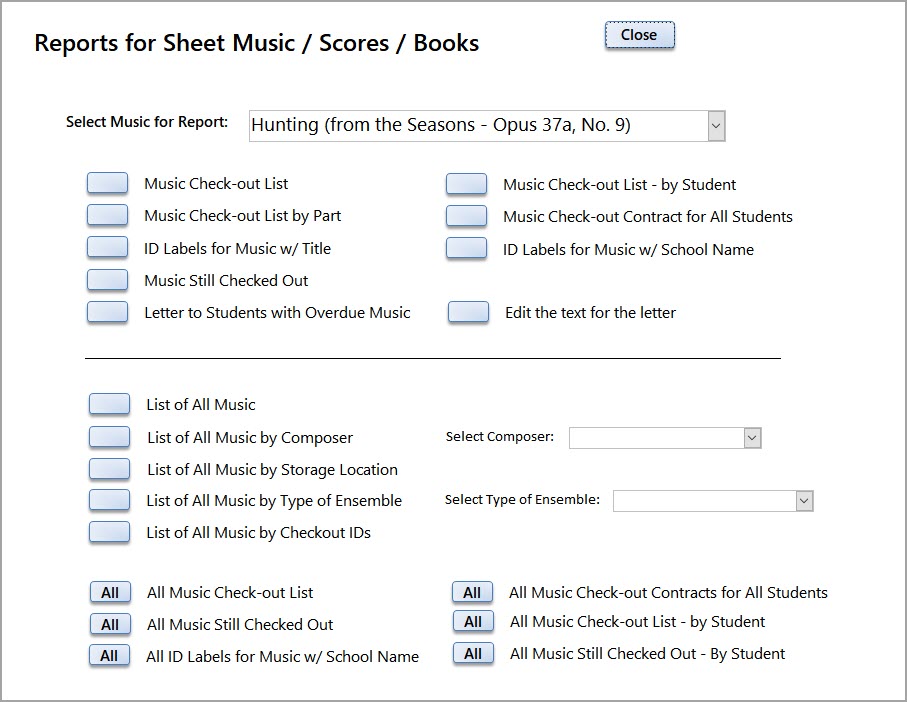Run List of All Music by Composer
Viewport: 907px width, 702px height.
(x=109, y=436)
